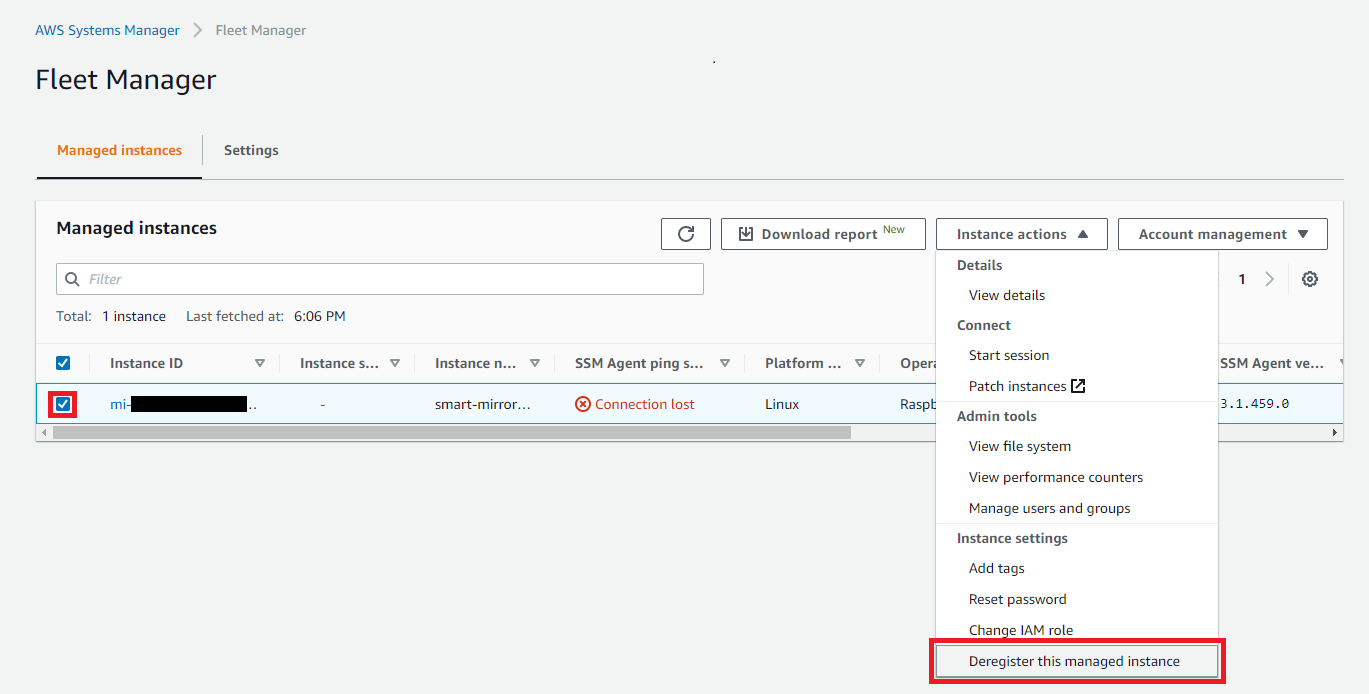Click the SSM Agent ping status sort arrow

pyautogui.click(x=725, y=363)
